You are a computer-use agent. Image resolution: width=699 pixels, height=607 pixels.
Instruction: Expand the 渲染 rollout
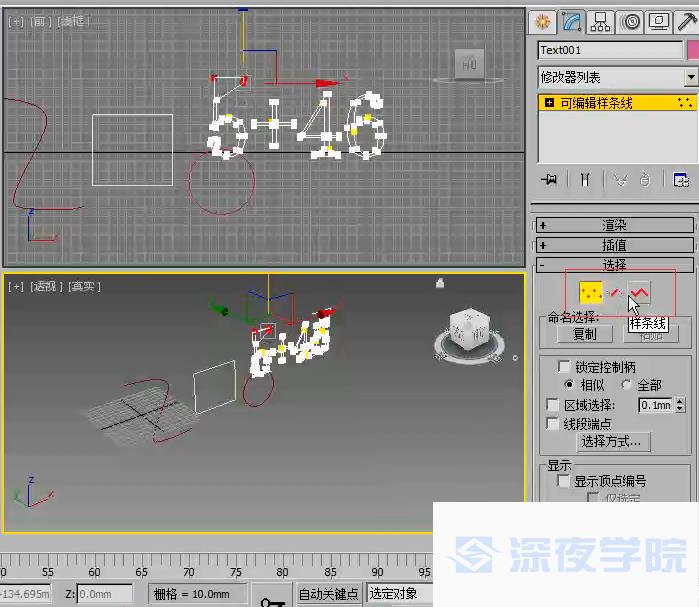(x=615, y=225)
